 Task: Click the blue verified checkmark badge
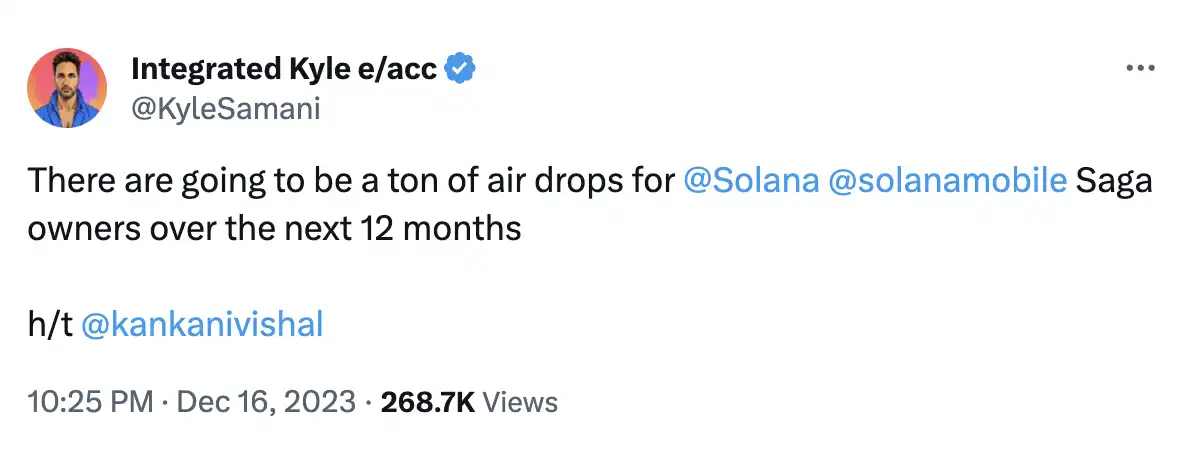[460, 70]
